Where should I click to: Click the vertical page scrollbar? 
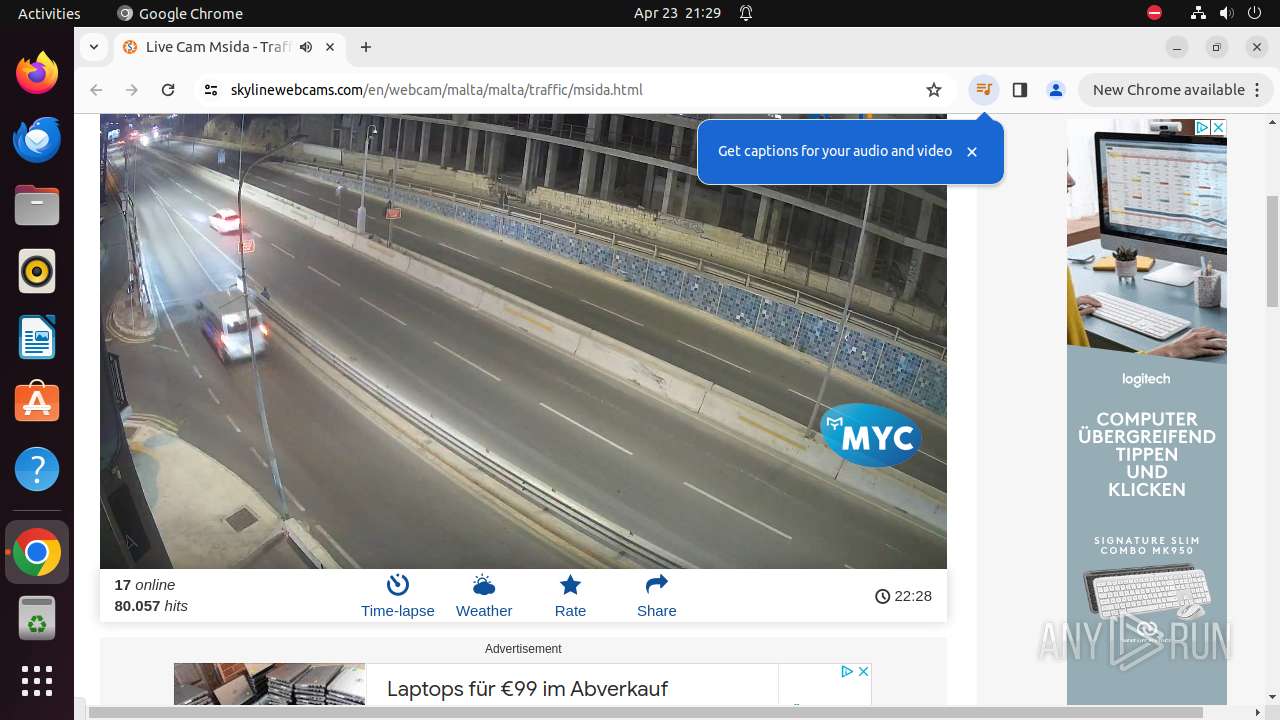coord(1273,250)
